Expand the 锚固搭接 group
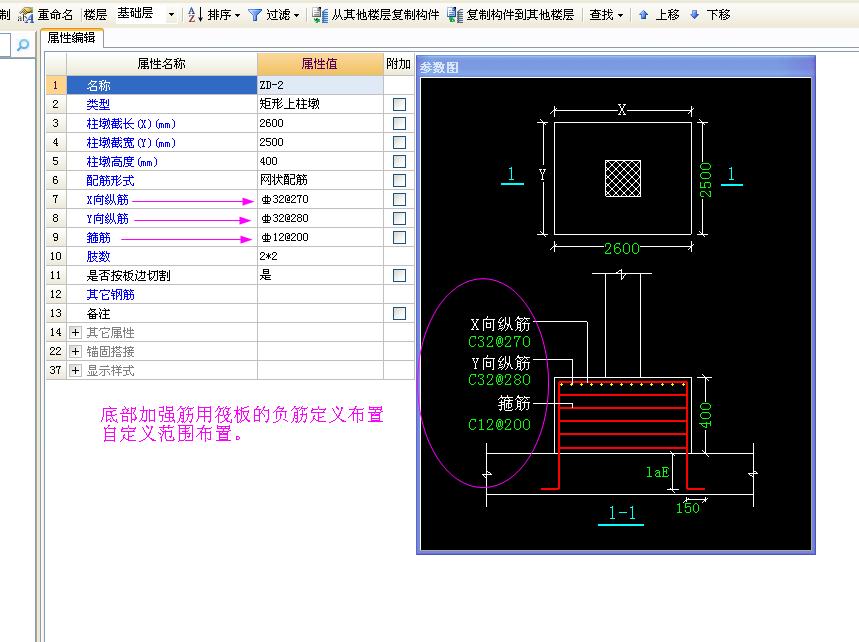This screenshot has height=642, width=859. click(76, 352)
